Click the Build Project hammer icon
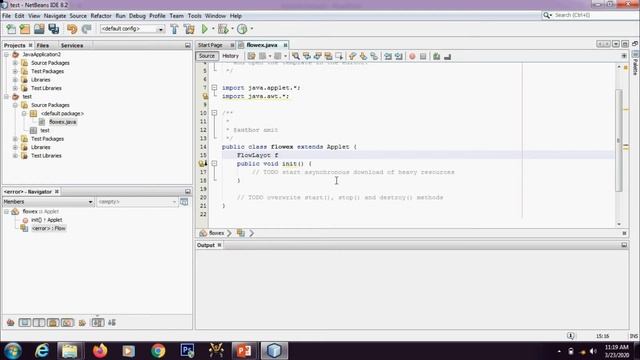Screen dimensions: 640x360 click(x=174, y=29)
